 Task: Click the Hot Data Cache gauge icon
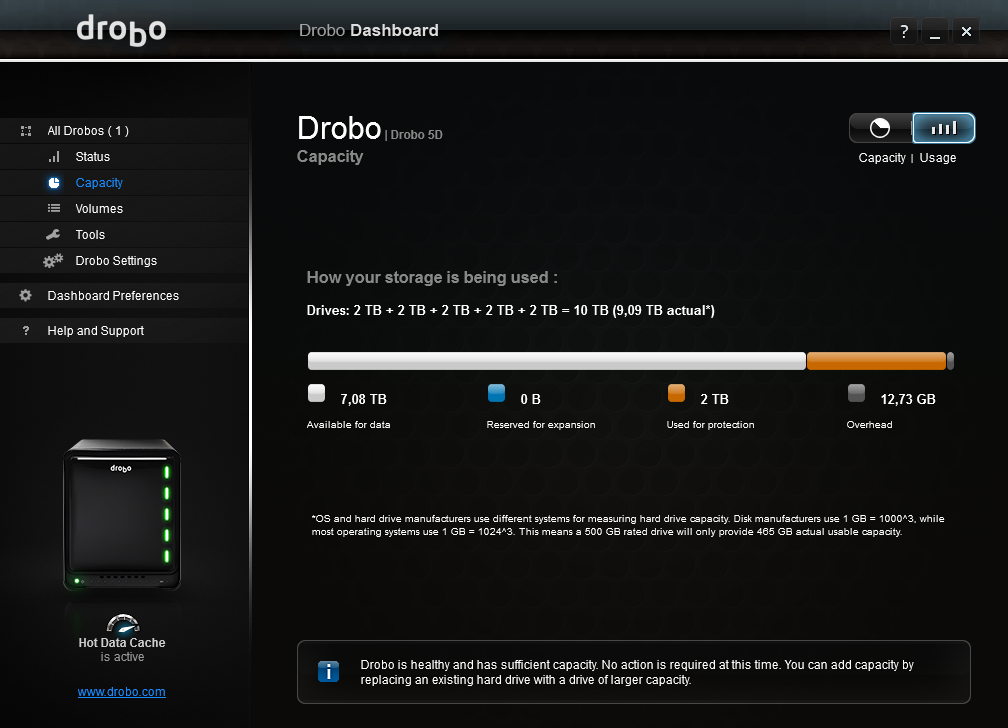122,622
